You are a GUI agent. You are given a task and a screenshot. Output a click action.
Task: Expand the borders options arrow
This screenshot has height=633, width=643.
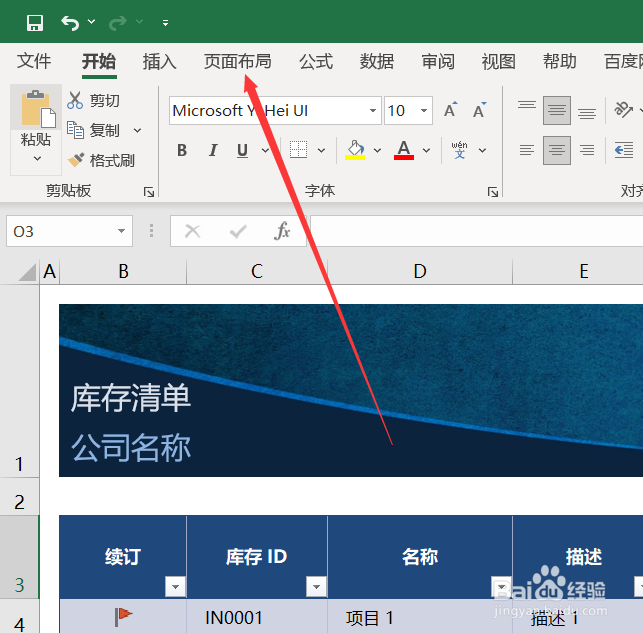[x=322, y=150]
